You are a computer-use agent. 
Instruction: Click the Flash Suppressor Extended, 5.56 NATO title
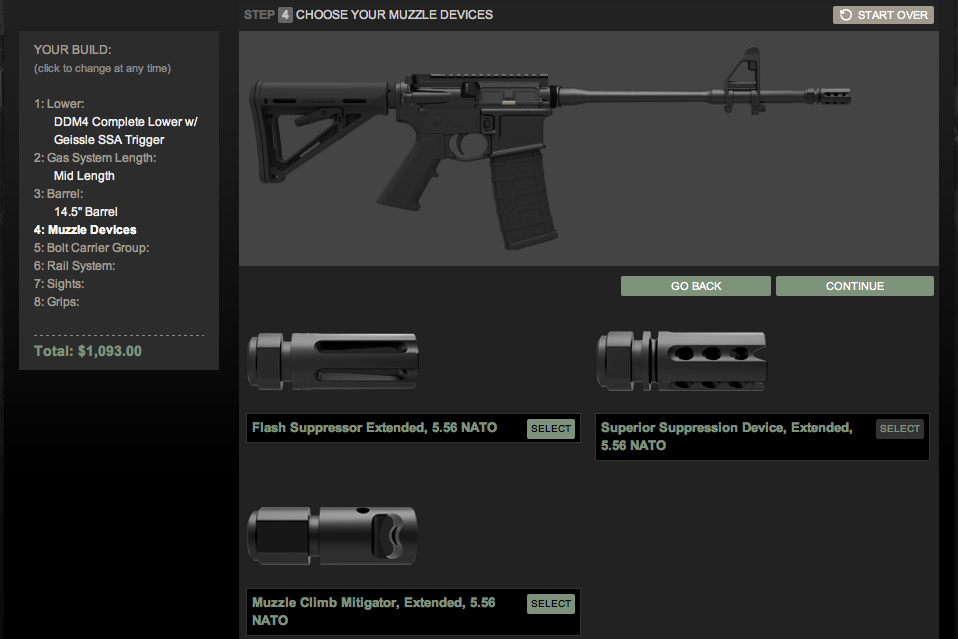coord(375,428)
